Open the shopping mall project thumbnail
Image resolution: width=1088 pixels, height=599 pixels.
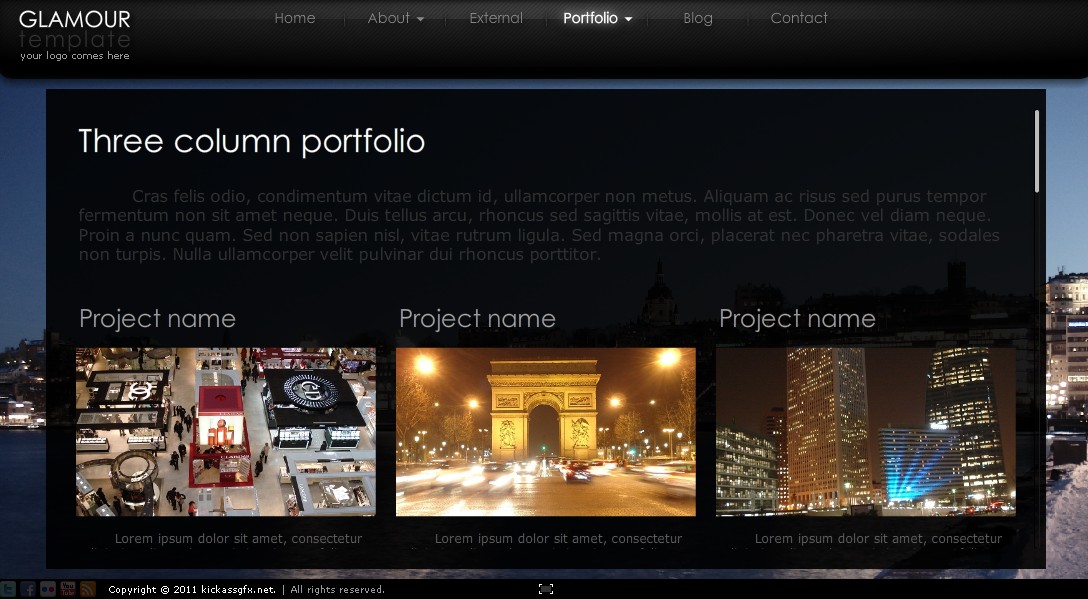(x=226, y=432)
